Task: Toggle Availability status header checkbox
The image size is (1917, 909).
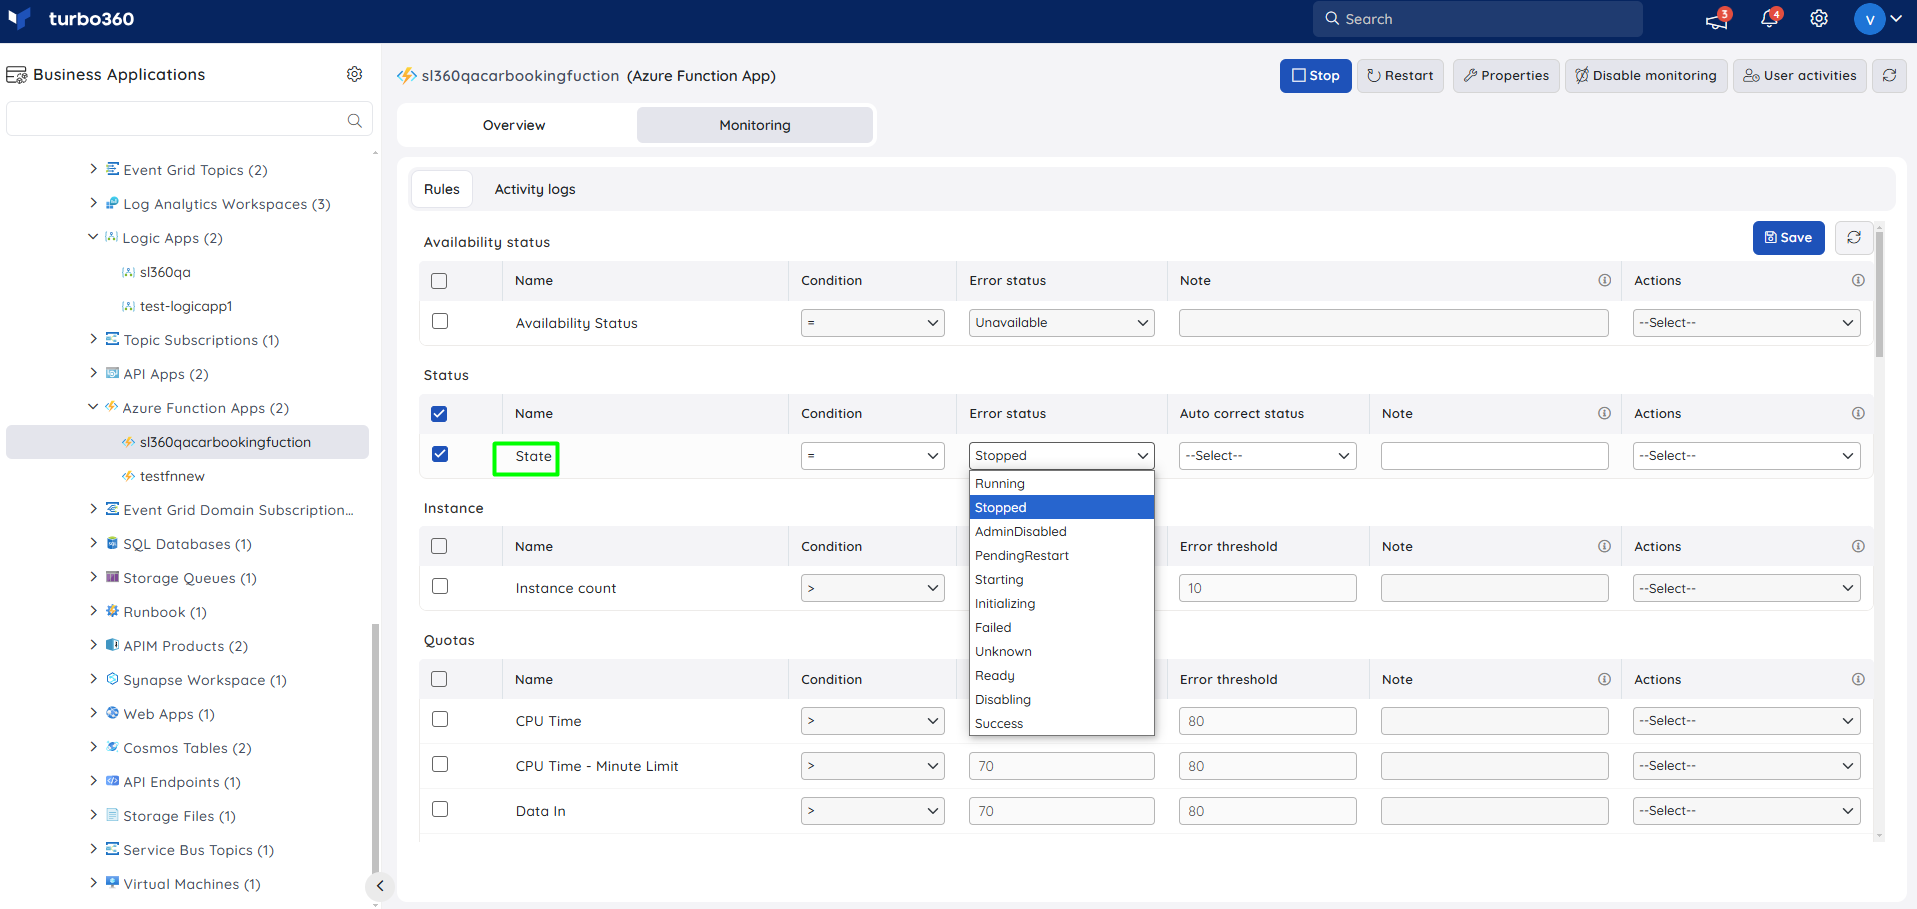Action: (439, 281)
